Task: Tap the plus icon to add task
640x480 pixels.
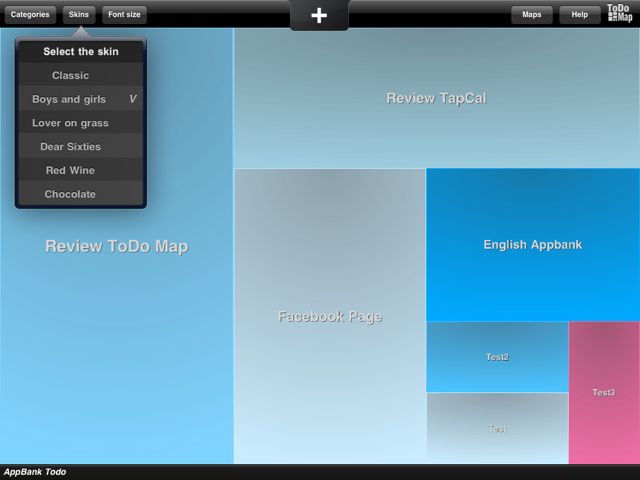Action: tap(319, 16)
